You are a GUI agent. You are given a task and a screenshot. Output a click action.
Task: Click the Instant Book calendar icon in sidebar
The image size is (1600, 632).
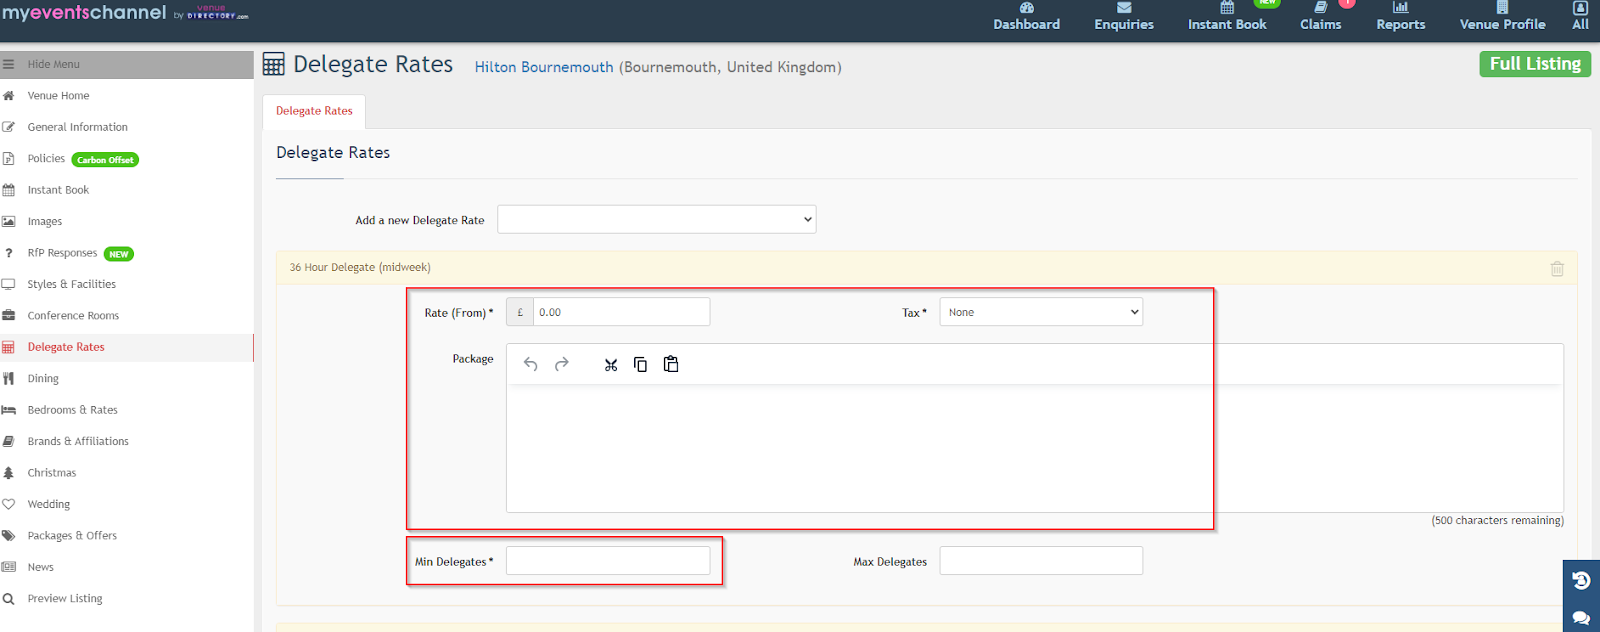click(8, 190)
